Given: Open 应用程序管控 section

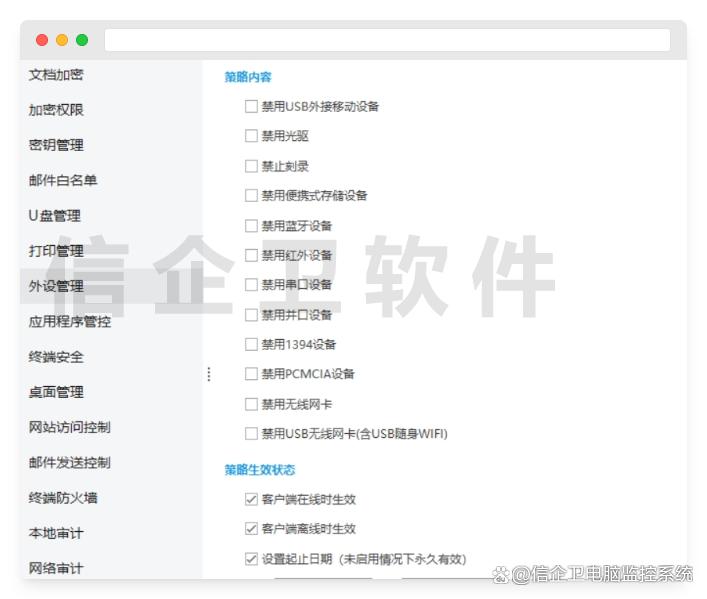Looking at the screenshot, I should point(69,321).
